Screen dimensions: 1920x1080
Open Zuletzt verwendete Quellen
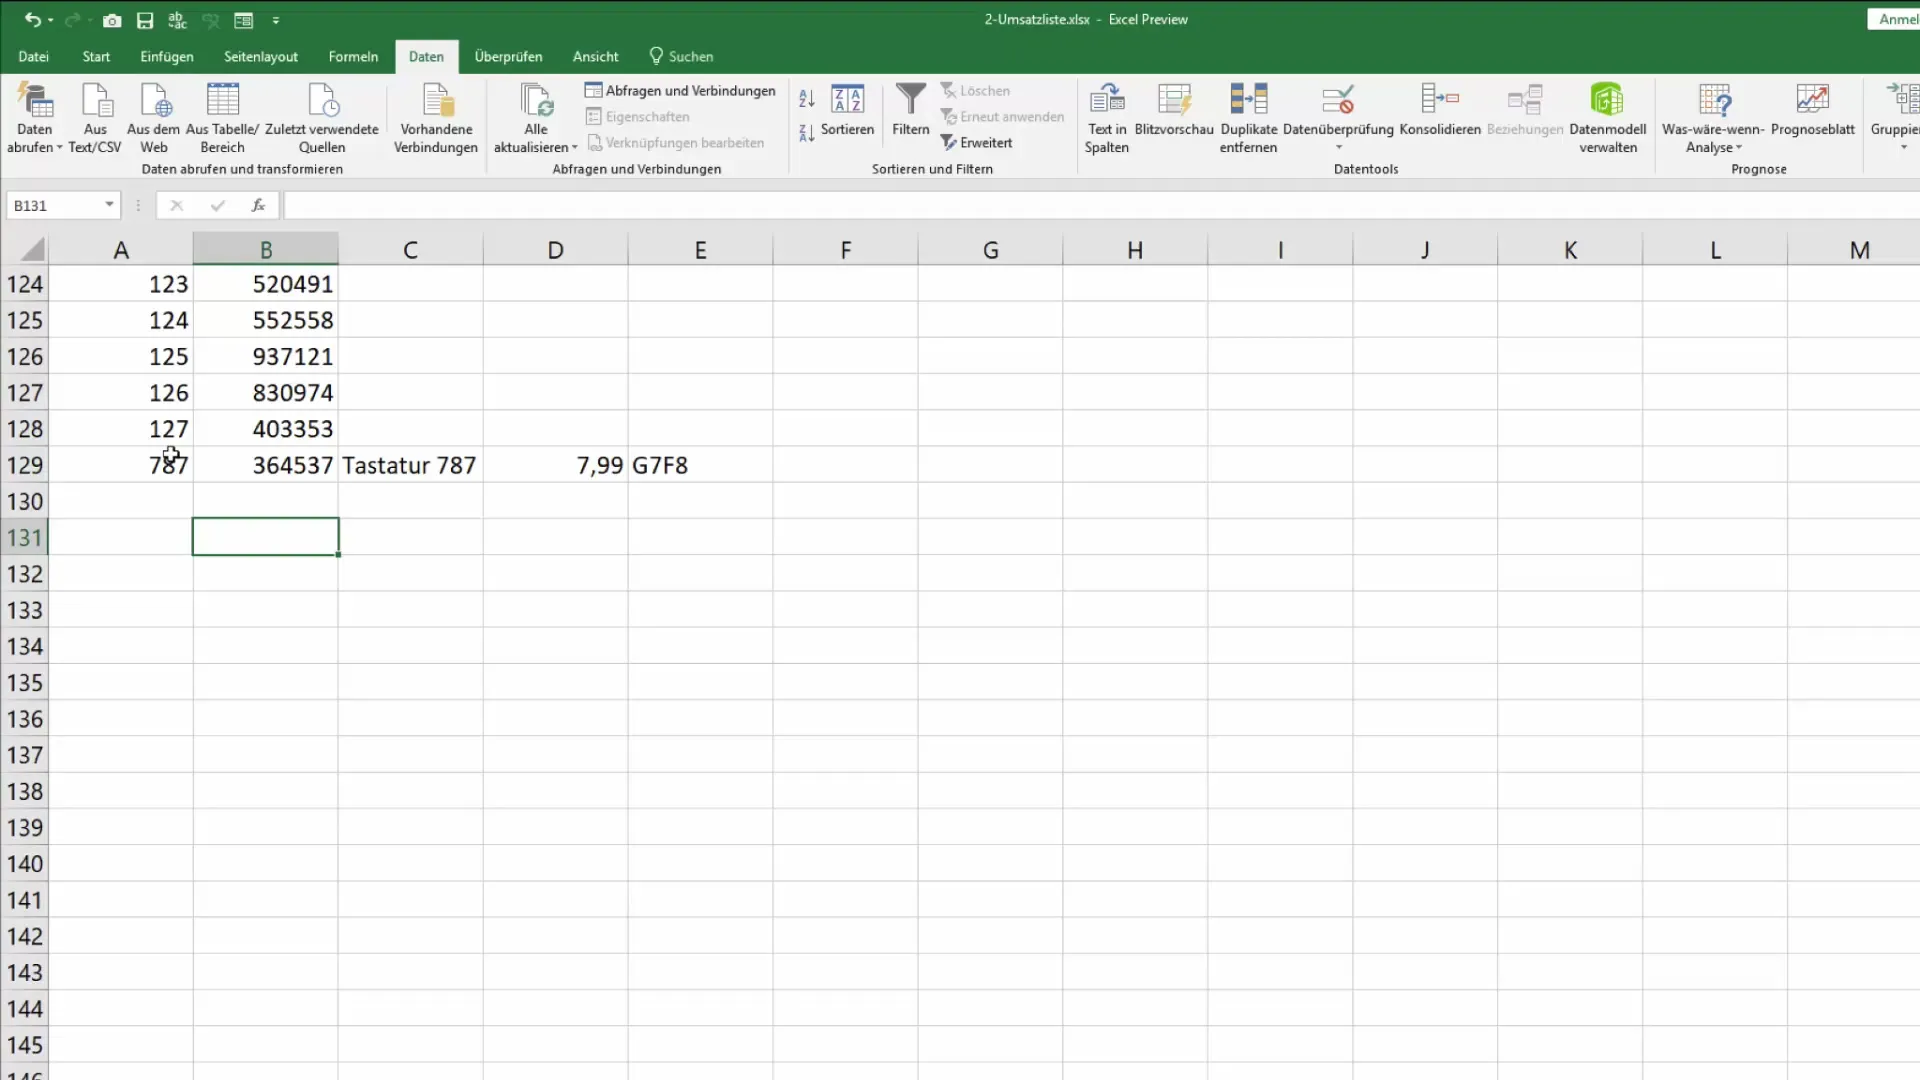pyautogui.click(x=322, y=119)
